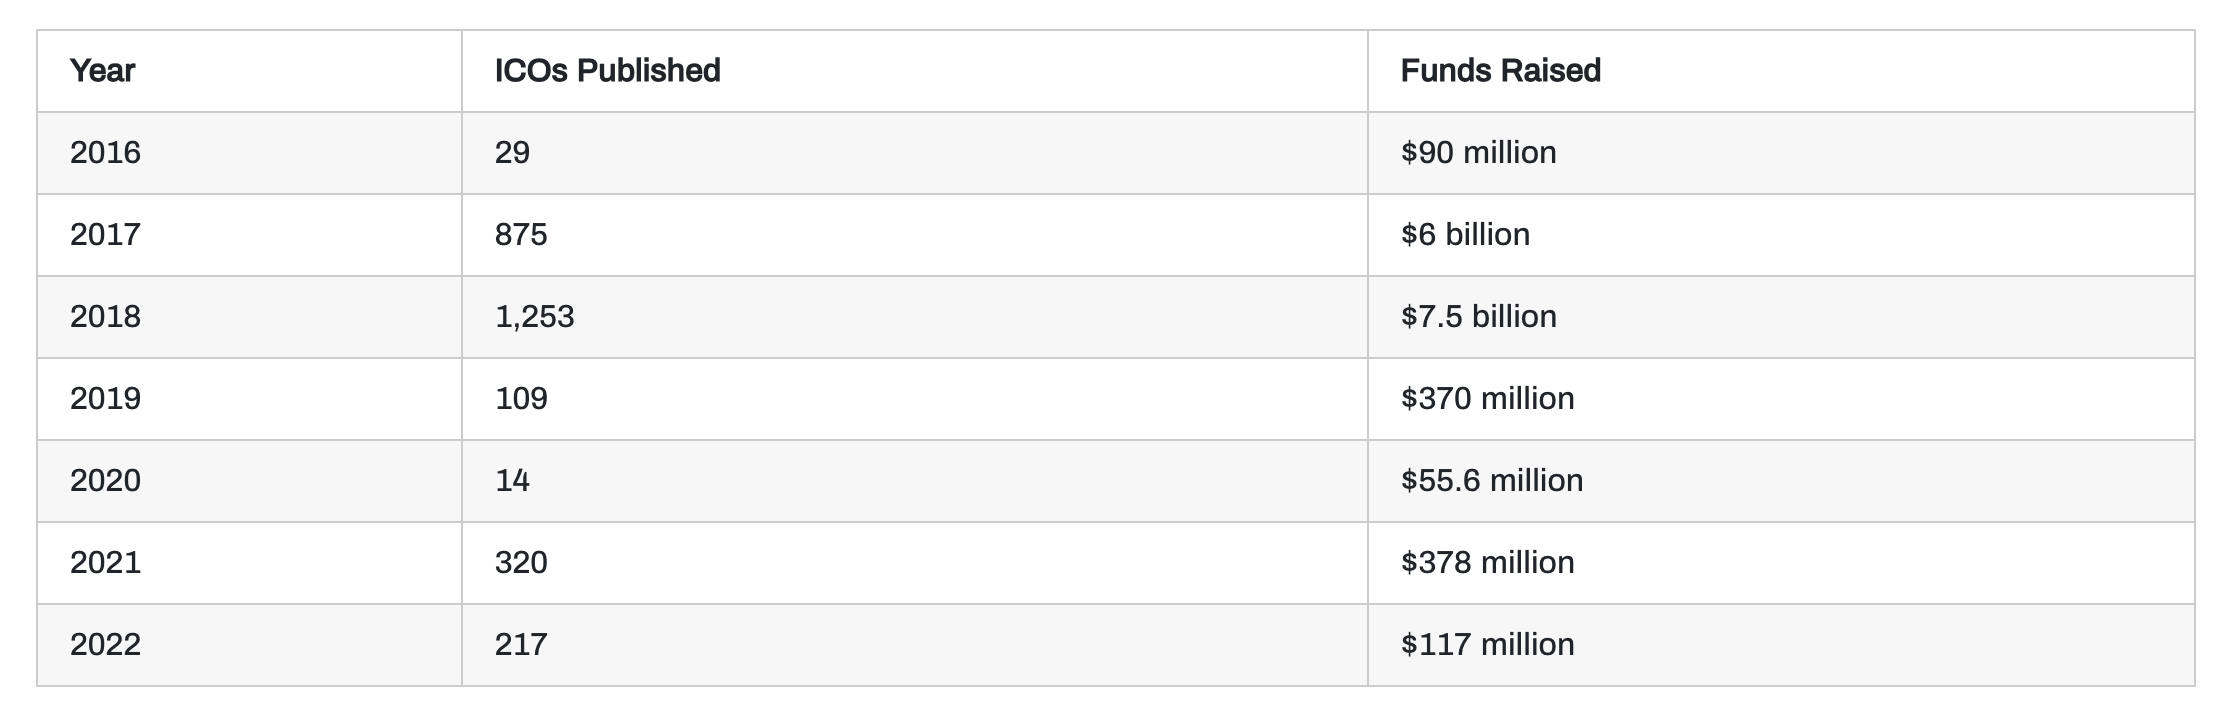Click the 320 ICOs cell

point(521,563)
